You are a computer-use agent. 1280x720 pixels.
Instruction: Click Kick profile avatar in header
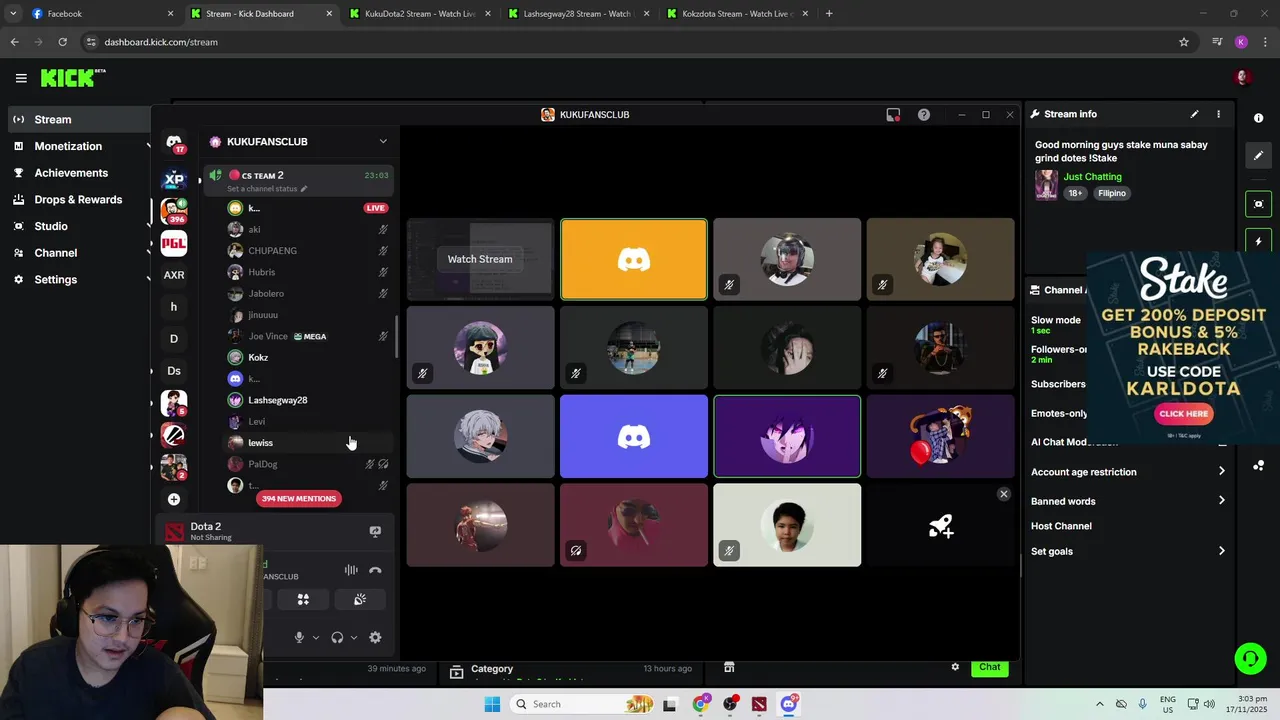pyautogui.click(x=1243, y=78)
